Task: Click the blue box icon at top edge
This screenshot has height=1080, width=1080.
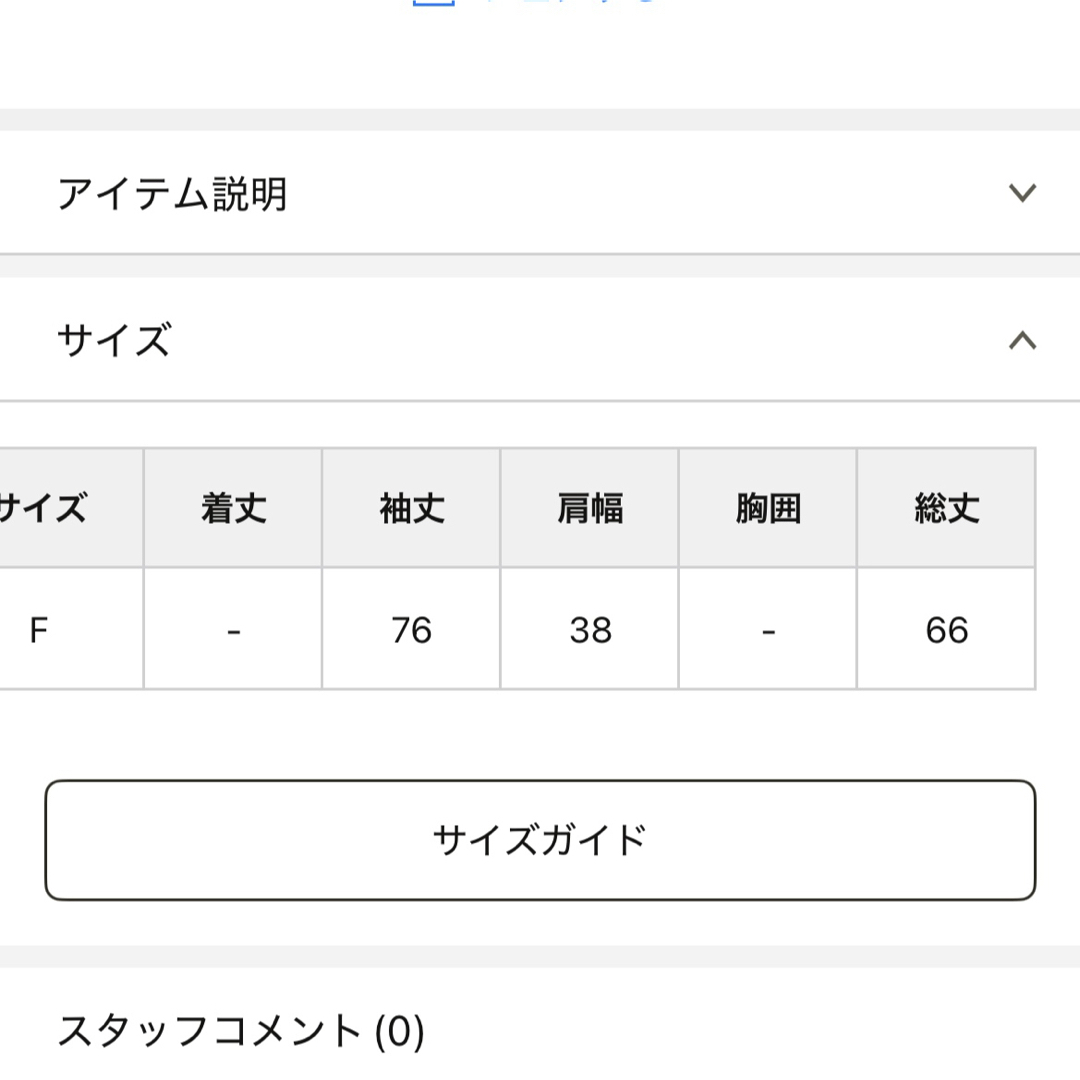Action: [433, 2]
